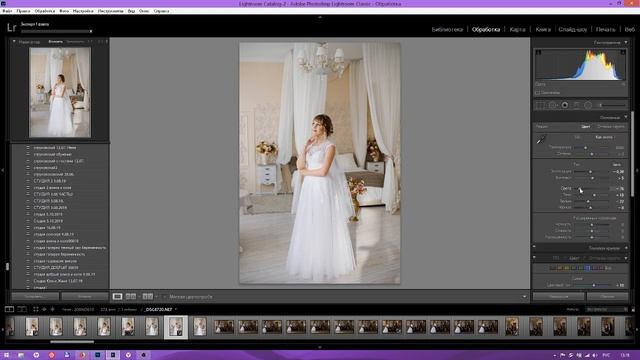
Task: Set treatment to Черно-белое
Action: coord(611,127)
